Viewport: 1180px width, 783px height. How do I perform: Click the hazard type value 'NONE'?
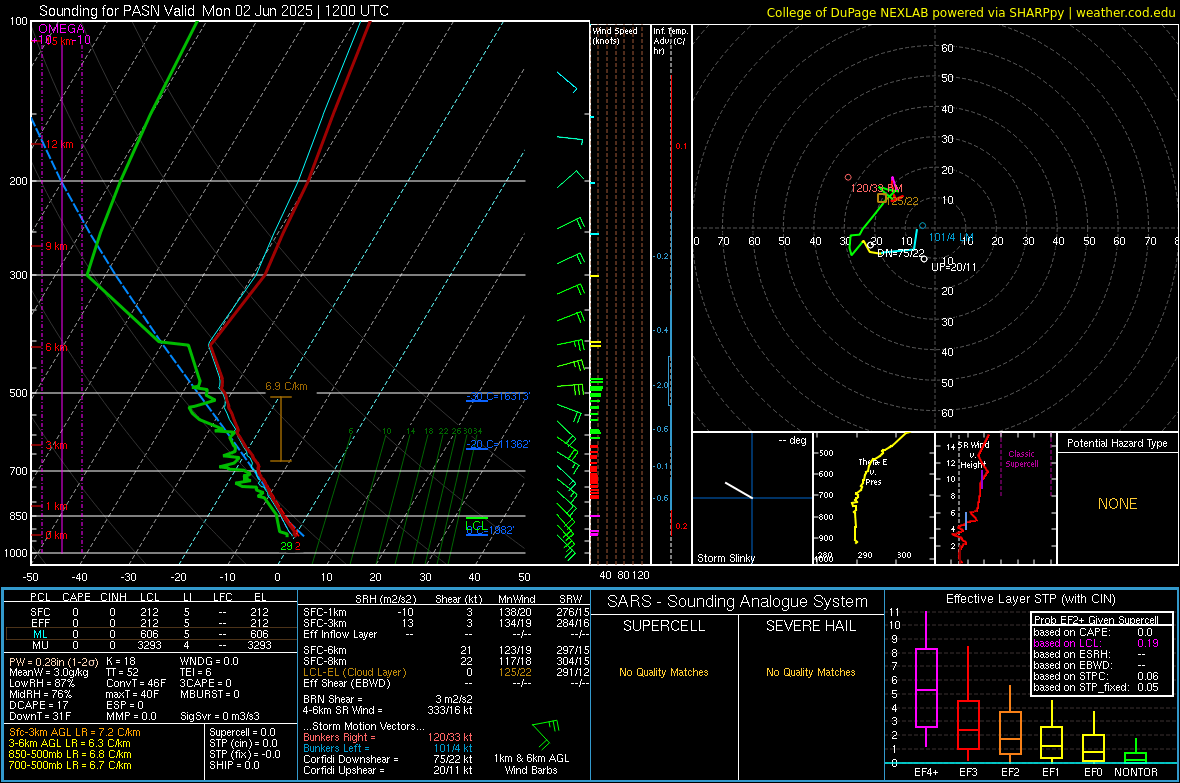(x=1117, y=504)
